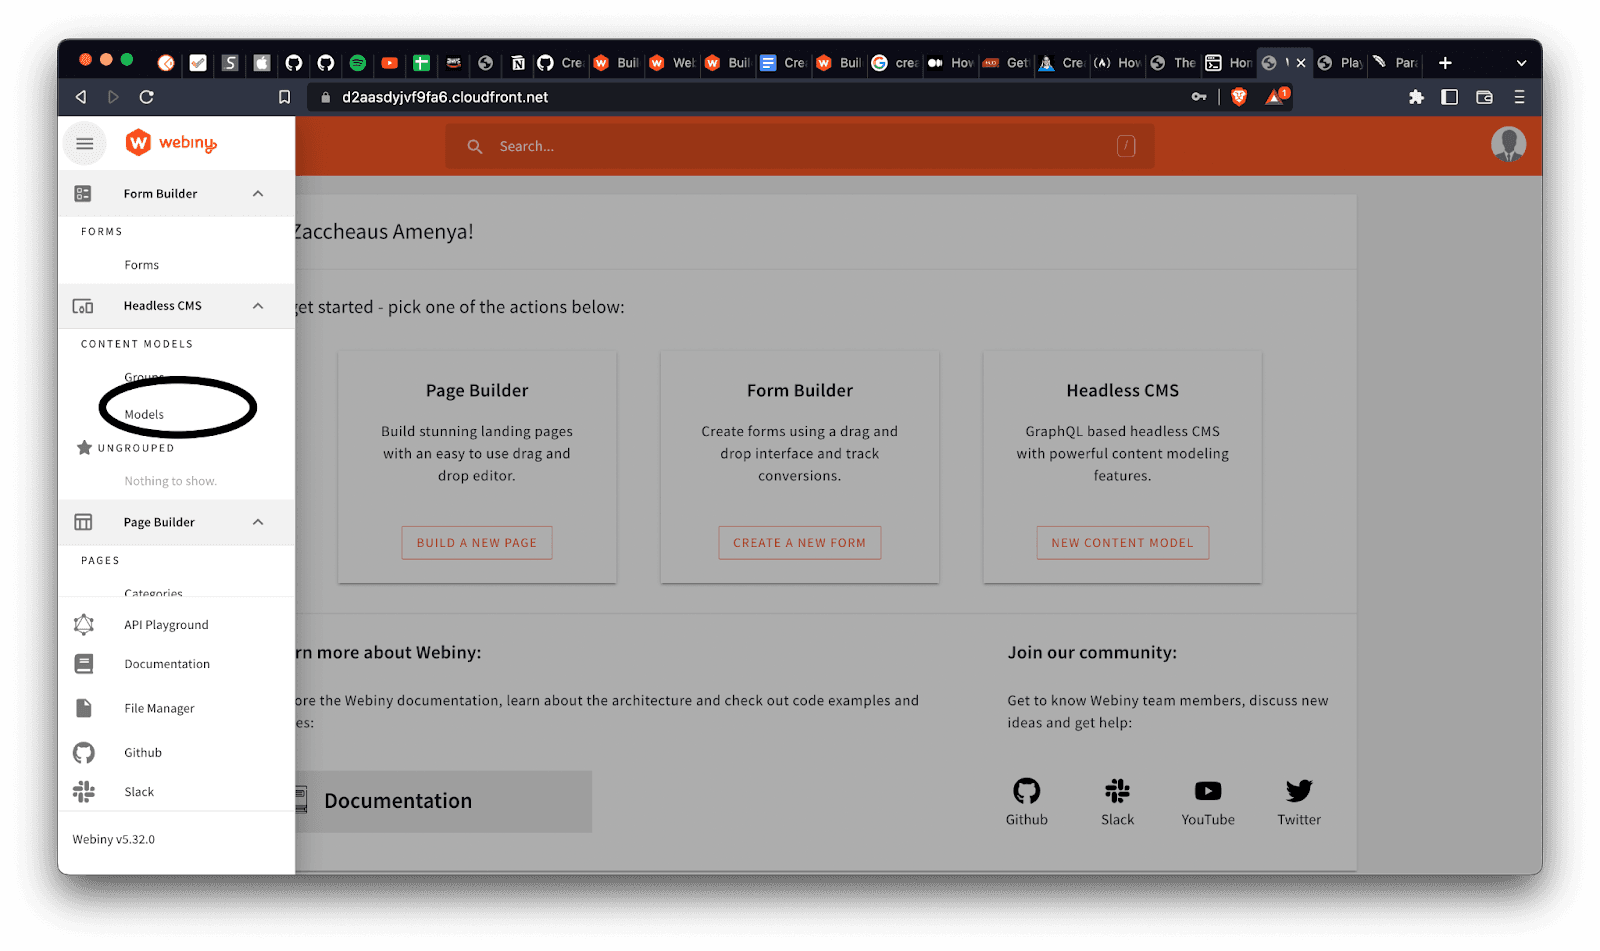This screenshot has width=1600, height=951.
Task: Click the NEW CONTENT MODEL button
Action: [1122, 543]
